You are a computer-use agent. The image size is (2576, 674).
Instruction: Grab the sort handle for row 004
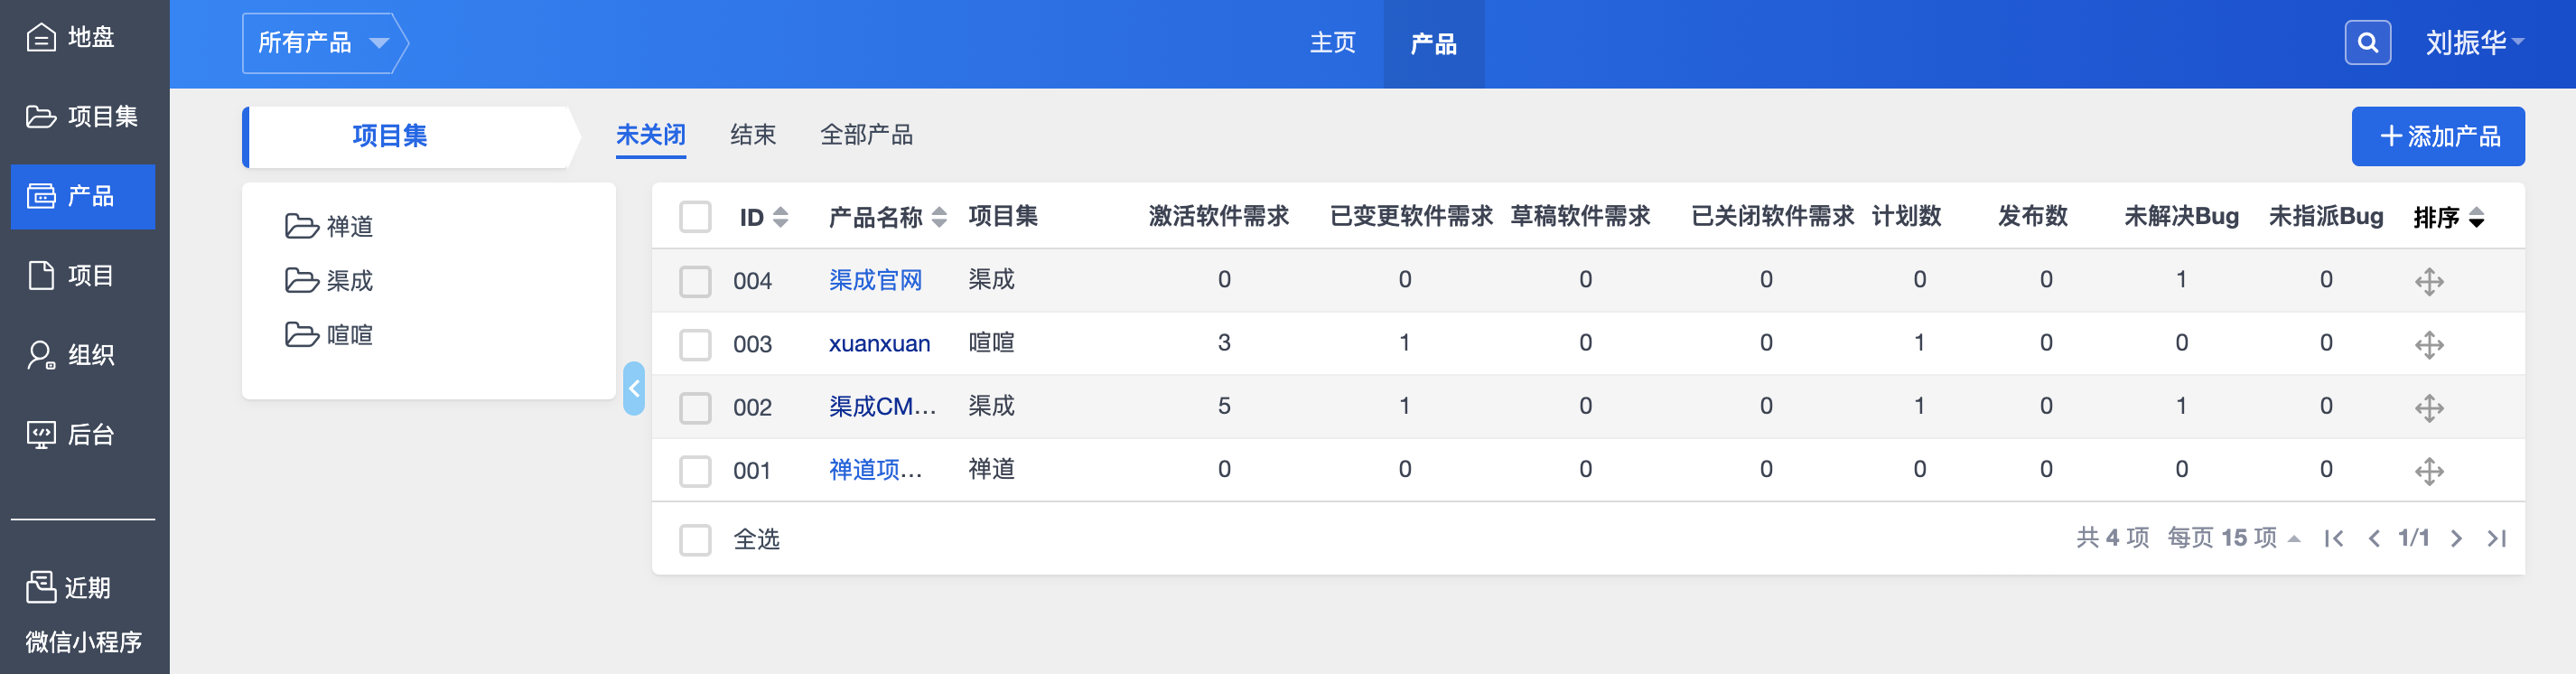point(2429,282)
